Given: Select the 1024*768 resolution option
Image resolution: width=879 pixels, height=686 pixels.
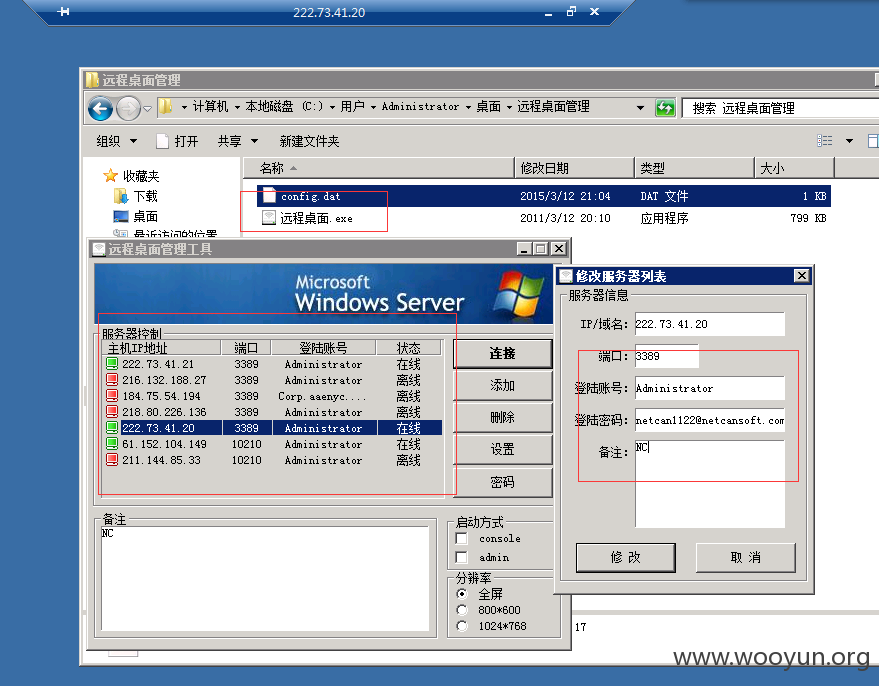Looking at the screenshot, I should click(462, 625).
